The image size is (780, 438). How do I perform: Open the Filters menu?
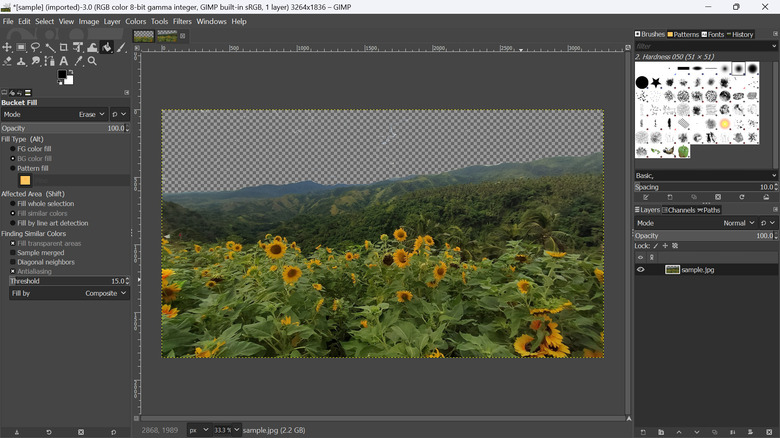182,21
